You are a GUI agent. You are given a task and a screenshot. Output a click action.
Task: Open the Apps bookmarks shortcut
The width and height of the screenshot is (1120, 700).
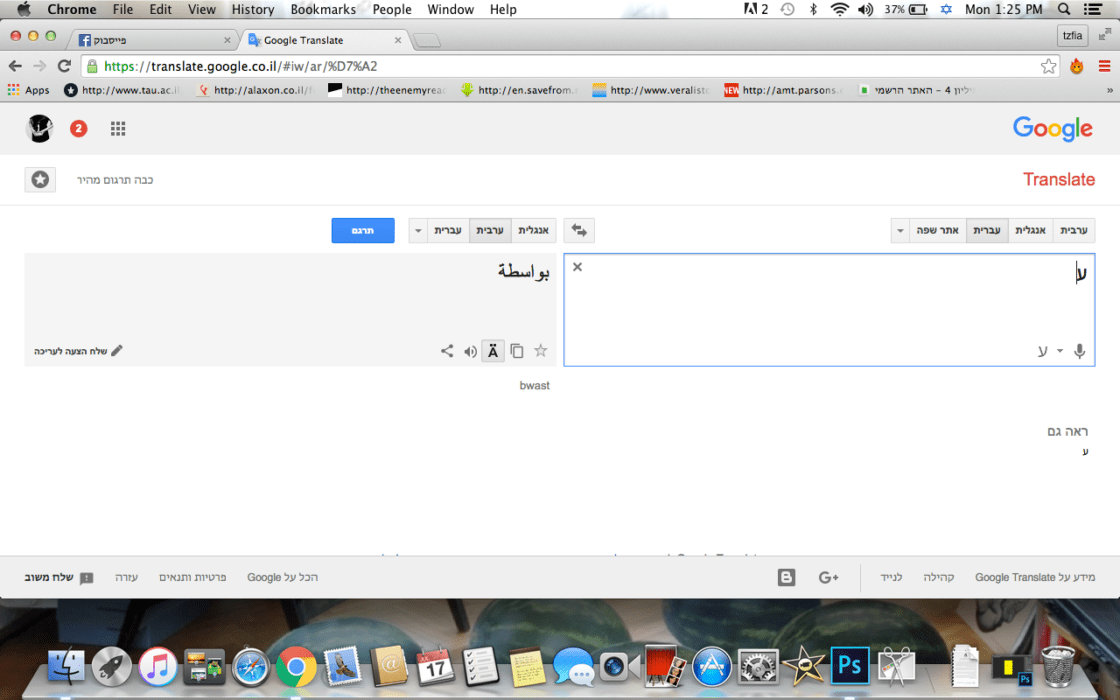[x=29, y=90]
